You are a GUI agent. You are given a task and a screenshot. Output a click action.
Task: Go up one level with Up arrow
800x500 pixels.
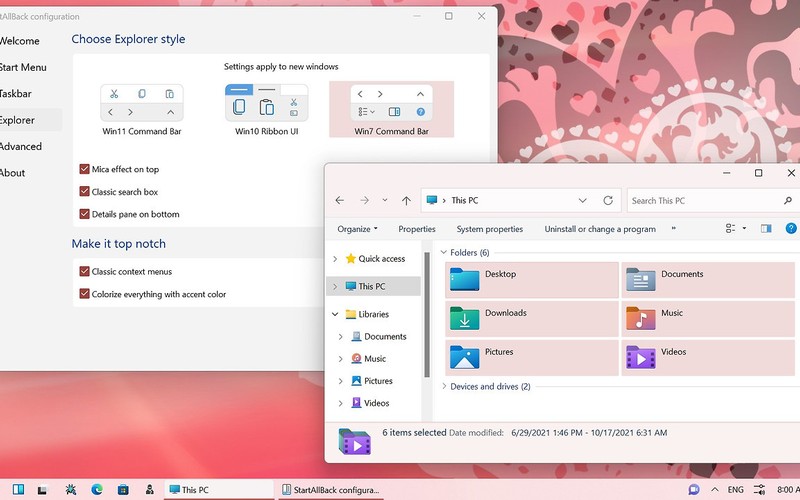click(x=406, y=201)
